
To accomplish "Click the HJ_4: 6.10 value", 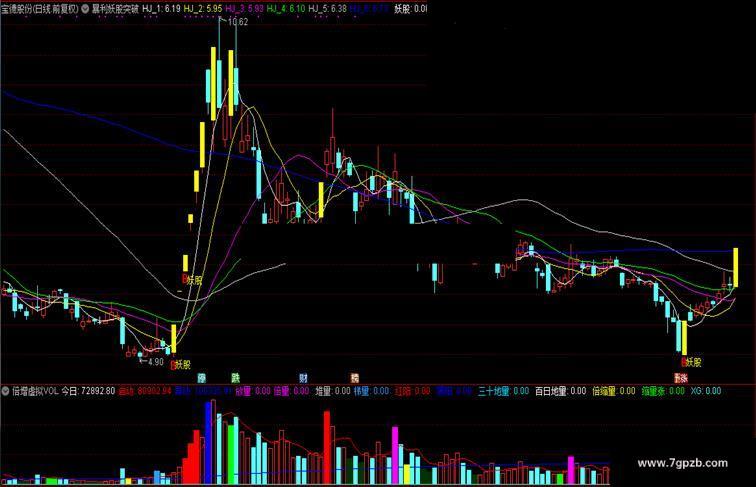I will pyautogui.click(x=286, y=9).
